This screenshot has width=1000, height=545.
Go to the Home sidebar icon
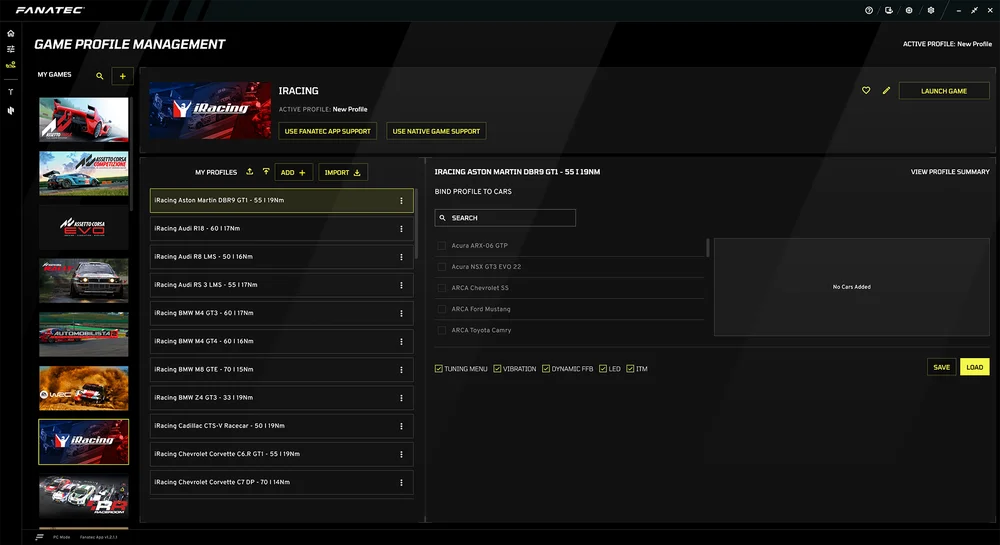(x=11, y=33)
